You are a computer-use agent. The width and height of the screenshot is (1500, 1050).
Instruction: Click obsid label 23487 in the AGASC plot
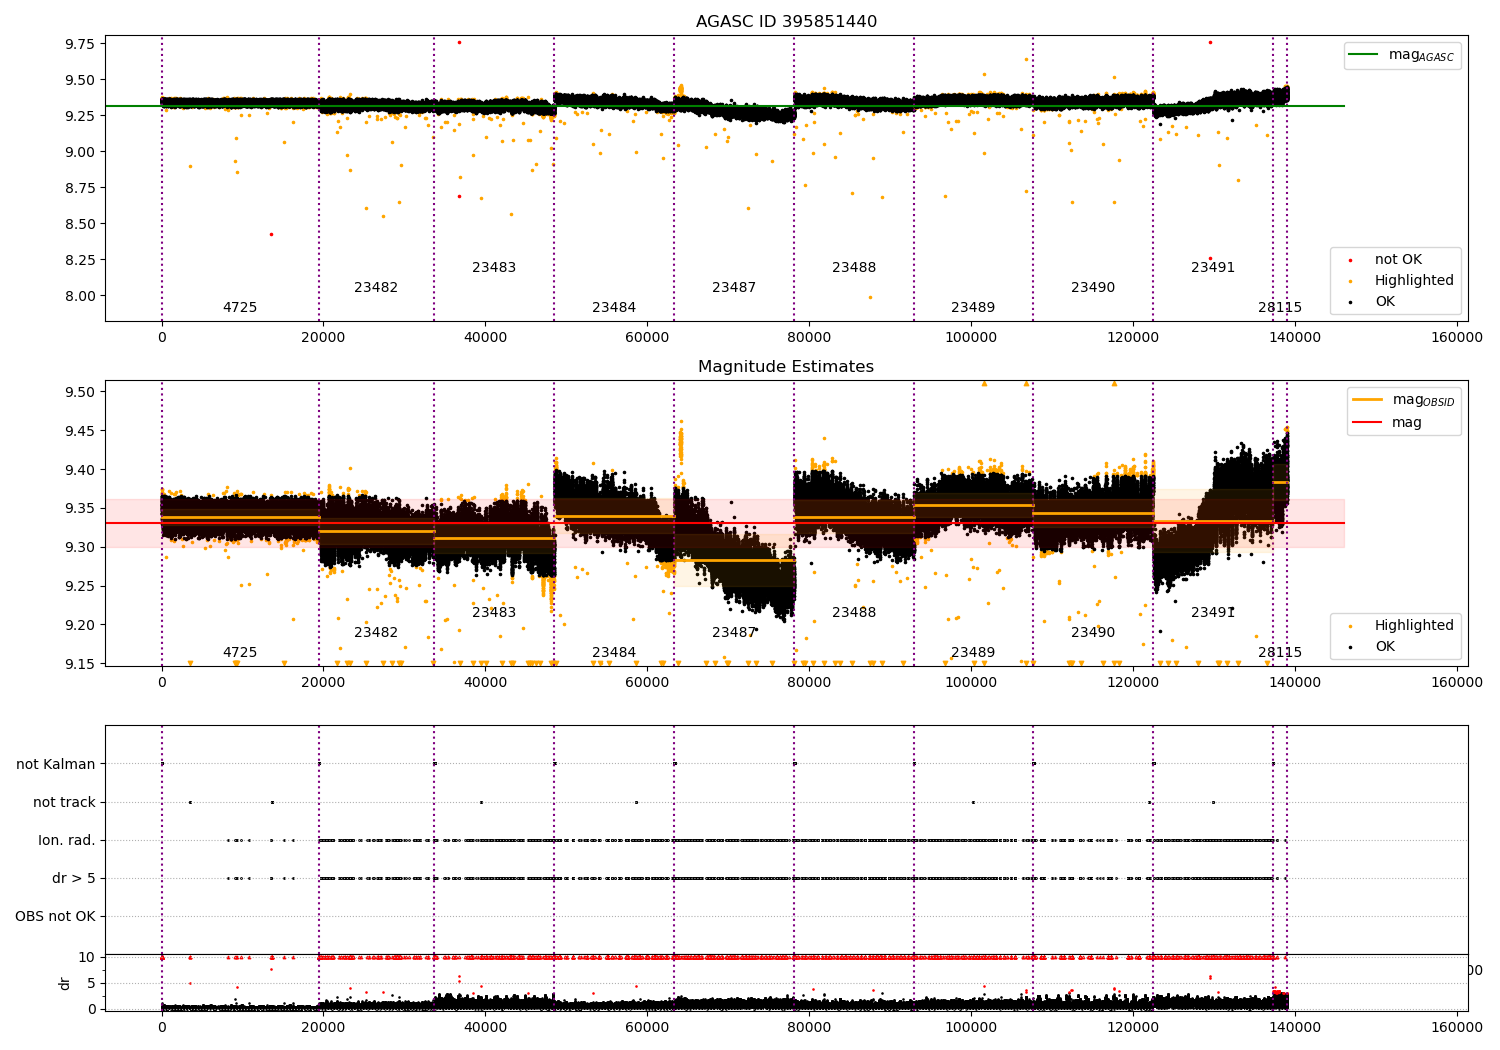click(x=734, y=288)
